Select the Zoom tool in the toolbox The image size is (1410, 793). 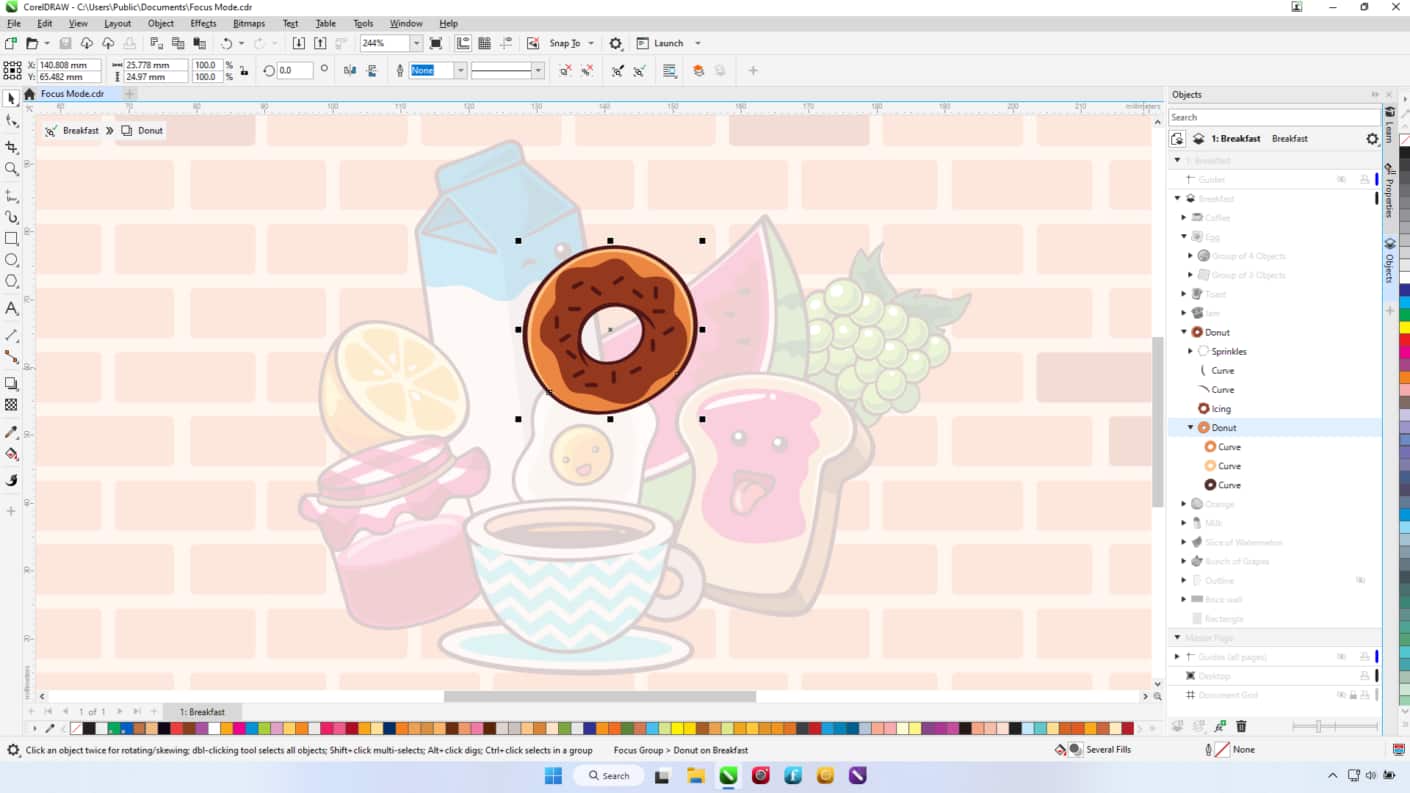(x=12, y=169)
